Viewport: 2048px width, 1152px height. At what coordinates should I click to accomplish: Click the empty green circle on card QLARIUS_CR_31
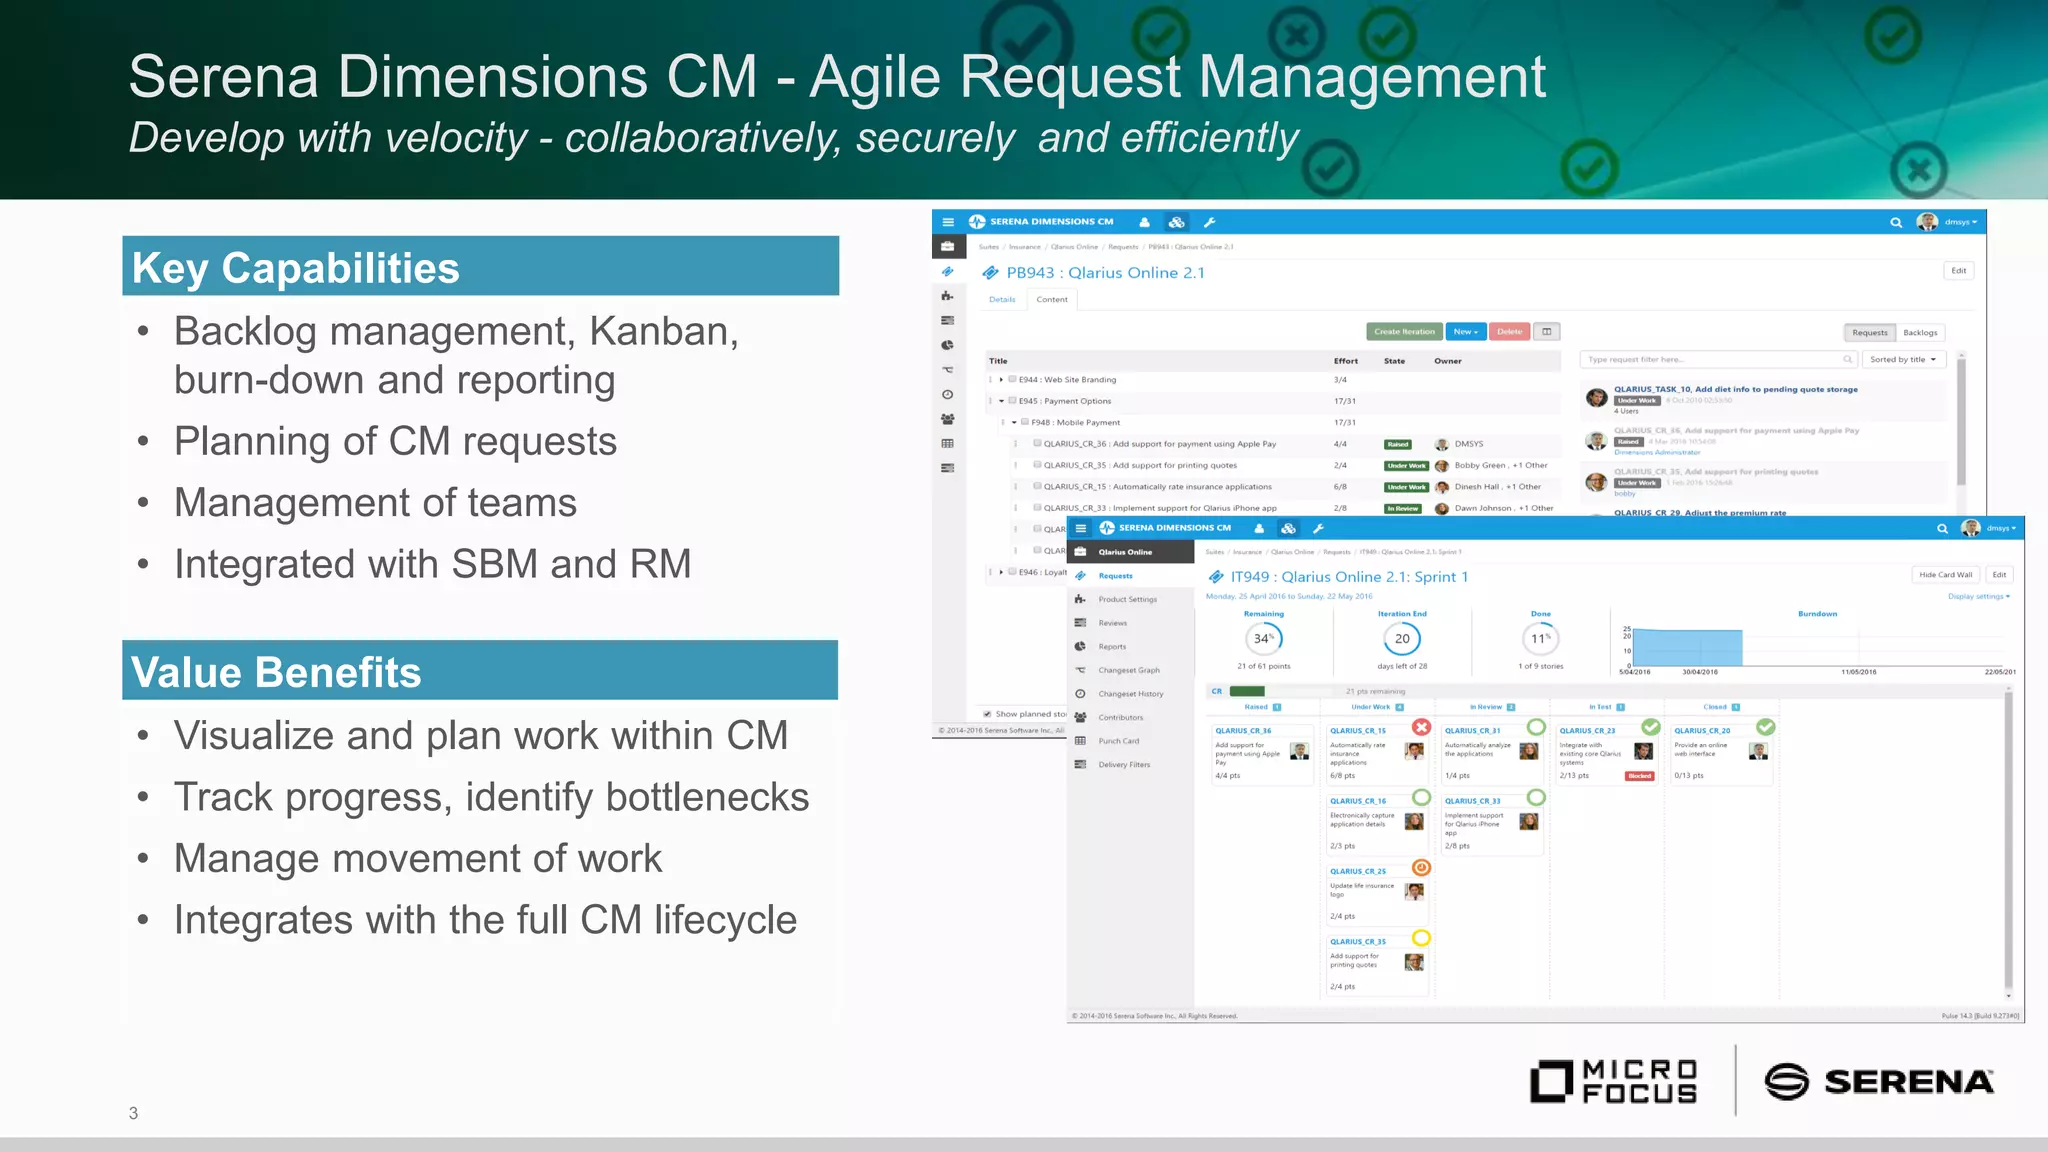(x=1536, y=727)
